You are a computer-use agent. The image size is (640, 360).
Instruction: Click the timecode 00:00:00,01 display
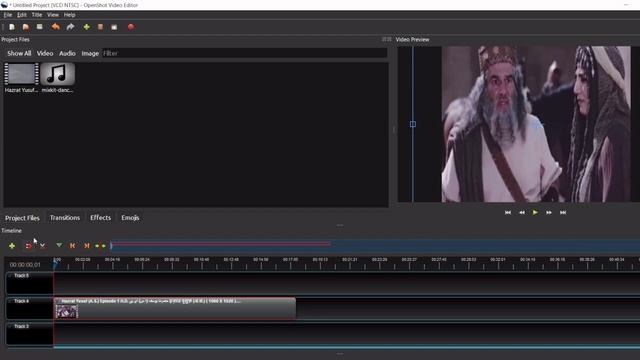coord(25,265)
